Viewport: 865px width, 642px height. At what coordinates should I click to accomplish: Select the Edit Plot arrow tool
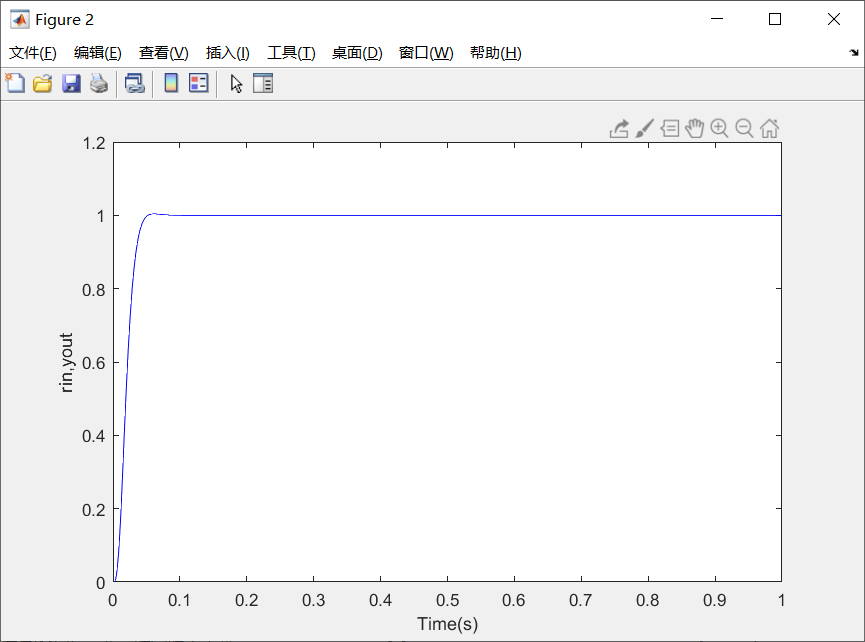[x=234, y=83]
